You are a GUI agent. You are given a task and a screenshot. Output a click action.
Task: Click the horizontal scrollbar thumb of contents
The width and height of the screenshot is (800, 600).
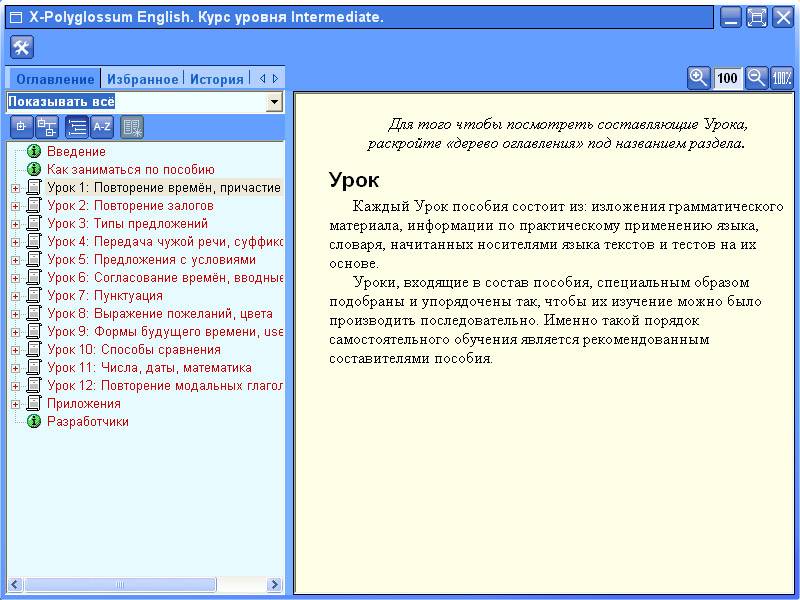[120, 584]
